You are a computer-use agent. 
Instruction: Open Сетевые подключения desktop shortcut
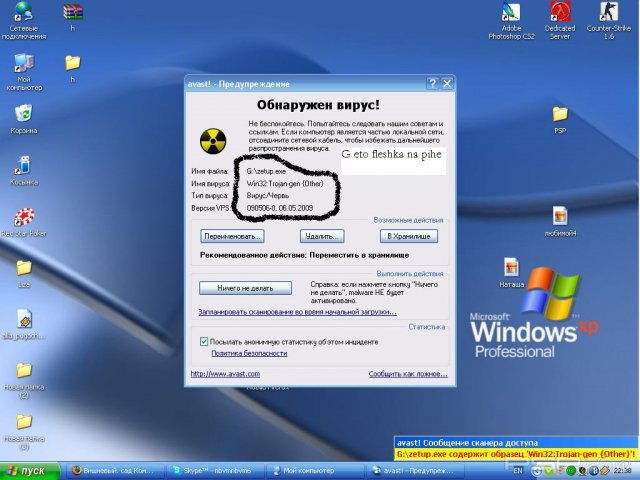click(x=23, y=13)
